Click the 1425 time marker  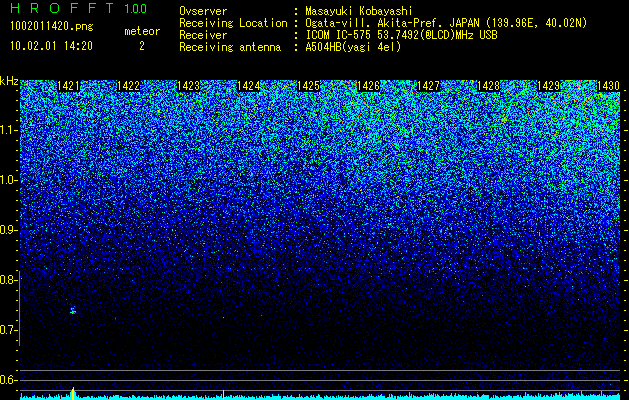pyautogui.click(x=308, y=86)
